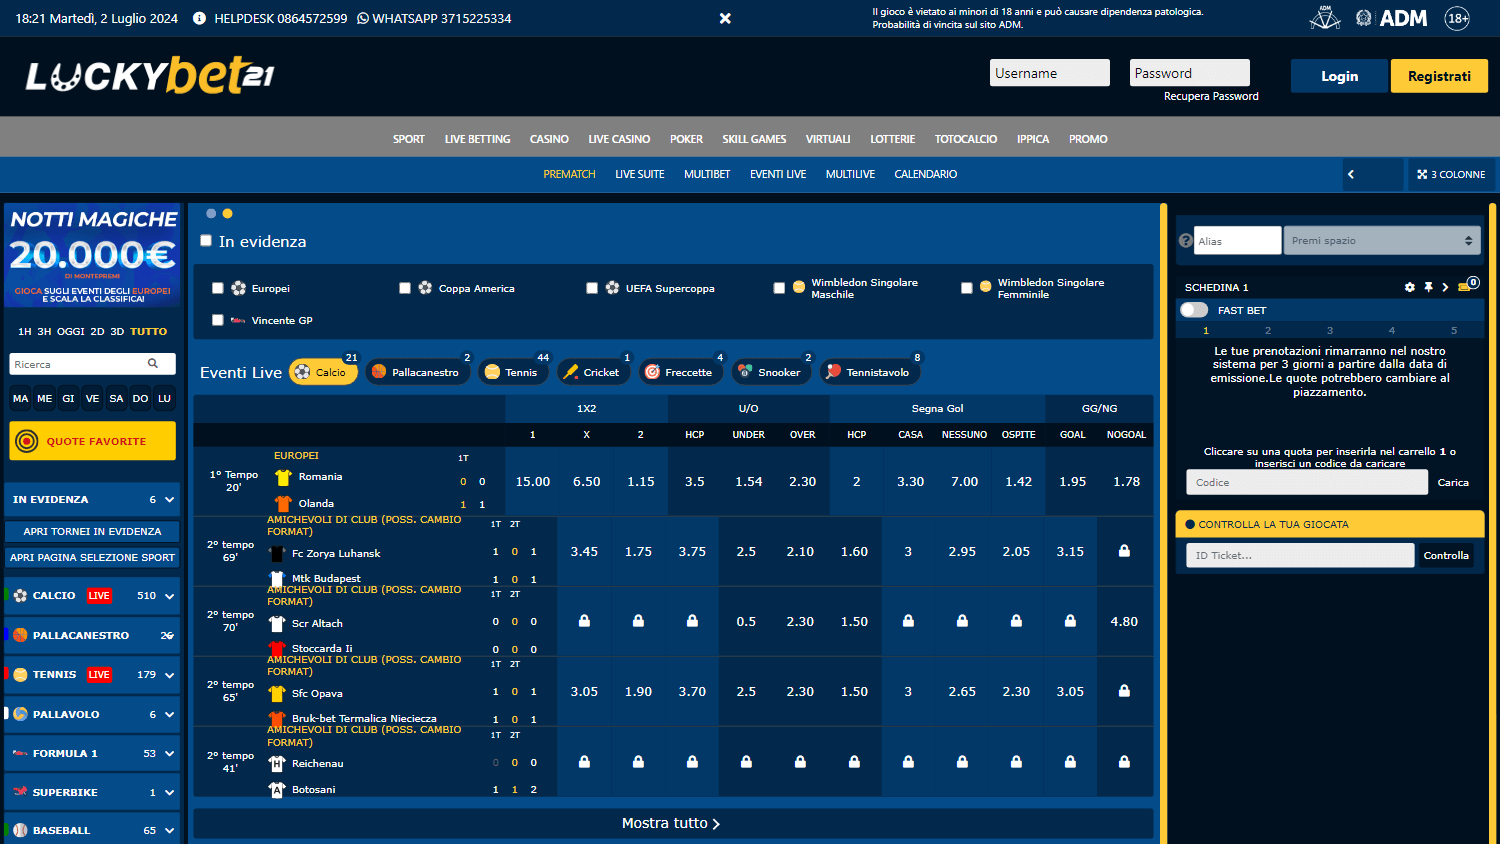
Task: Check the UEFA Supercoppa checkbox
Action: point(592,288)
